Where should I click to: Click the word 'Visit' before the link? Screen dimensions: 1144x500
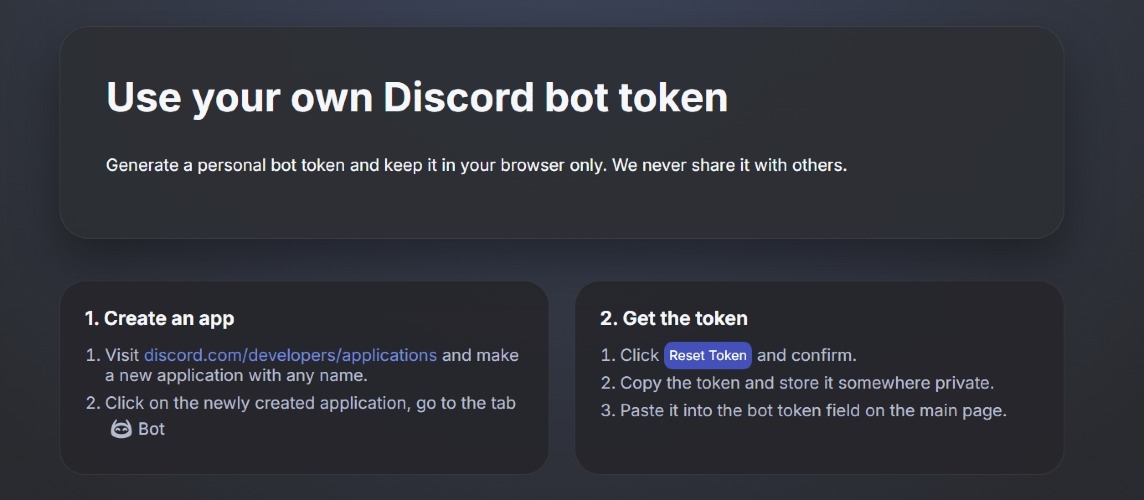click(122, 355)
